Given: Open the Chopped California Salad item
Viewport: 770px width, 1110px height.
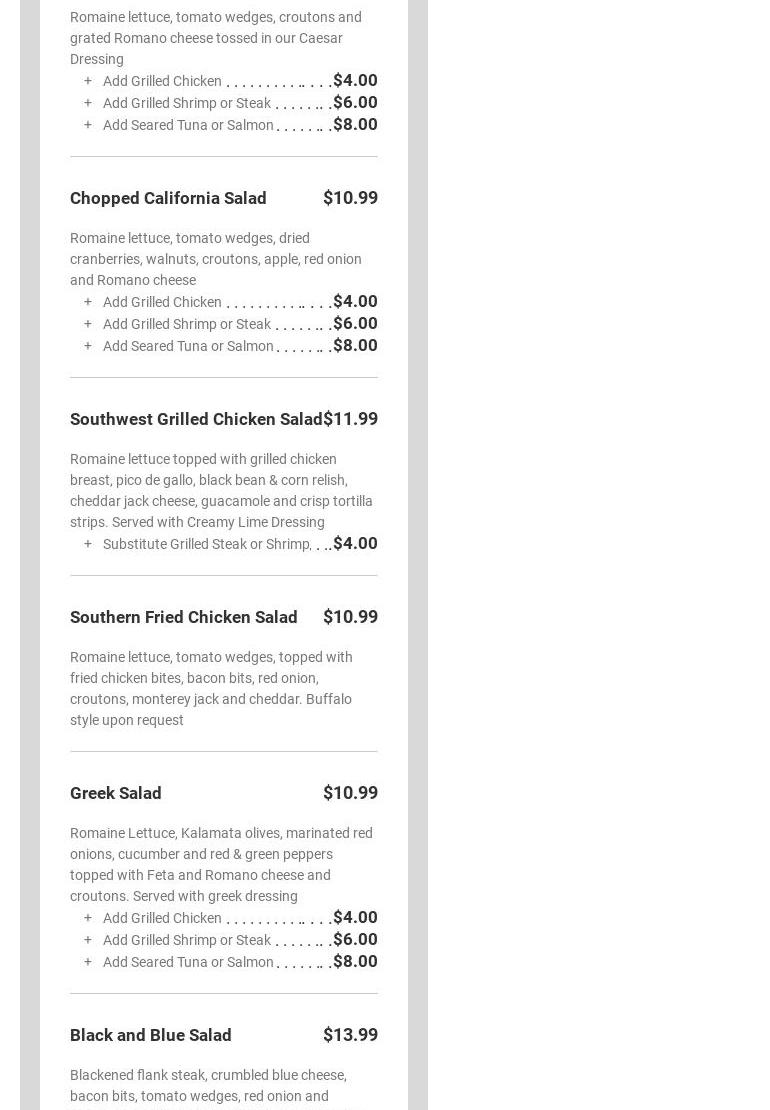Looking at the screenshot, I should point(168,198).
